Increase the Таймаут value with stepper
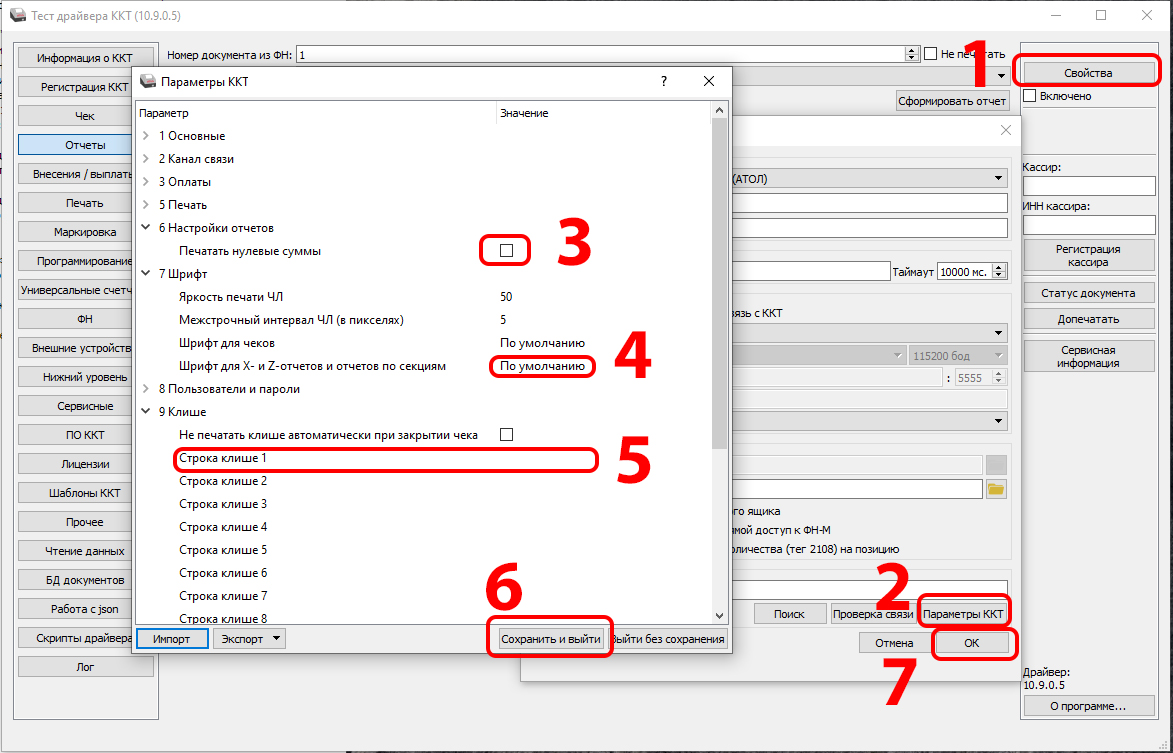 [1000, 267]
